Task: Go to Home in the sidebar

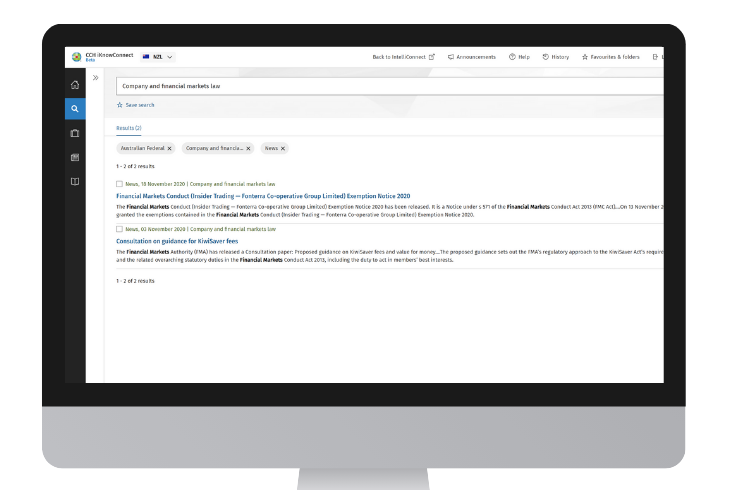Action: [75, 85]
